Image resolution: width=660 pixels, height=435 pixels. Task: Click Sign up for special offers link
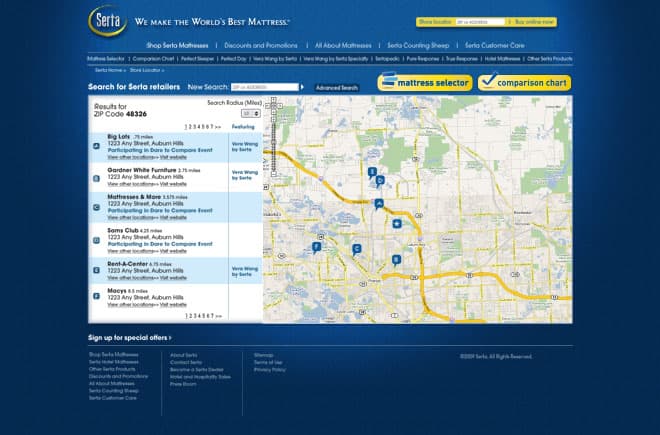pyautogui.click(x=130, y=338)
